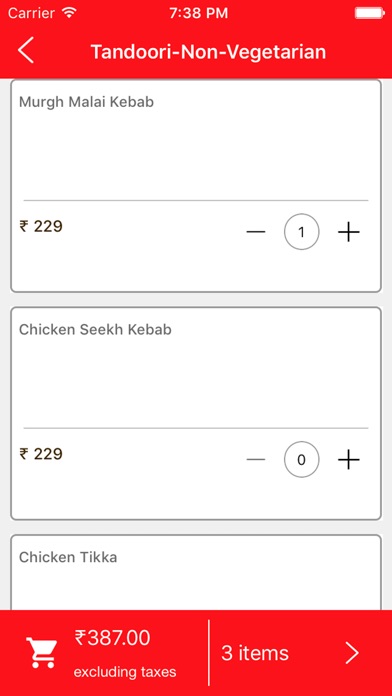
Task: Increase Murgh Malai Kebab quantity with plus
Action: (x=348, y=232)
